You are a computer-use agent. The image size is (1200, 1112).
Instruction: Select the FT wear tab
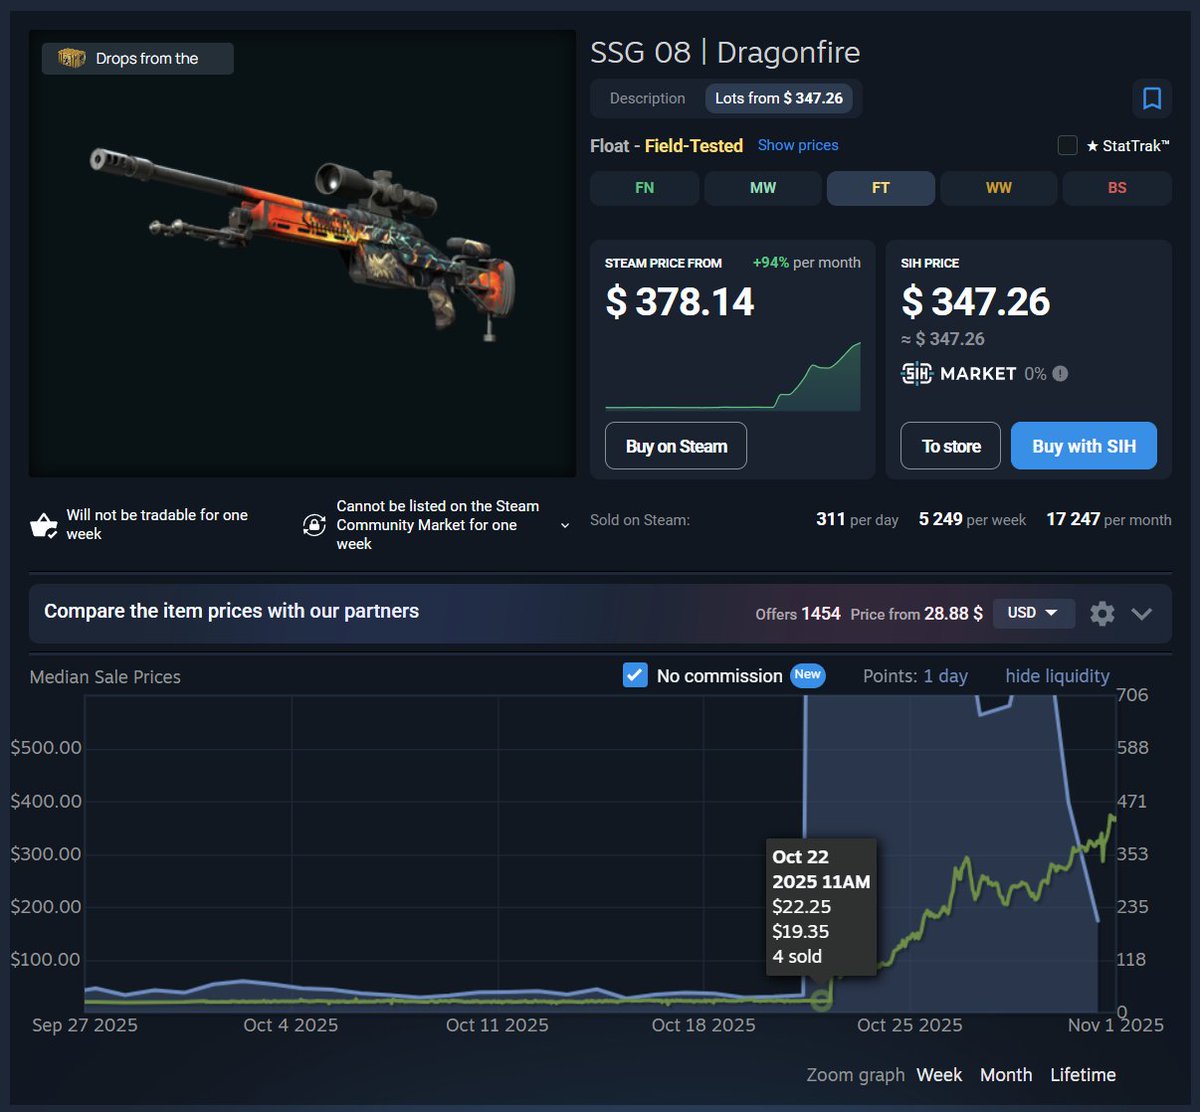880,188
